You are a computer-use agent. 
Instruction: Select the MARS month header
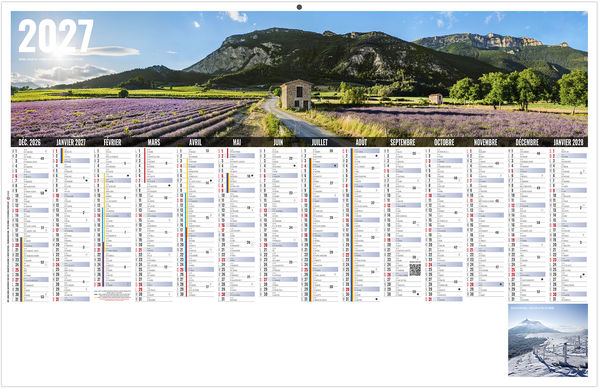[x=154, y=142]
